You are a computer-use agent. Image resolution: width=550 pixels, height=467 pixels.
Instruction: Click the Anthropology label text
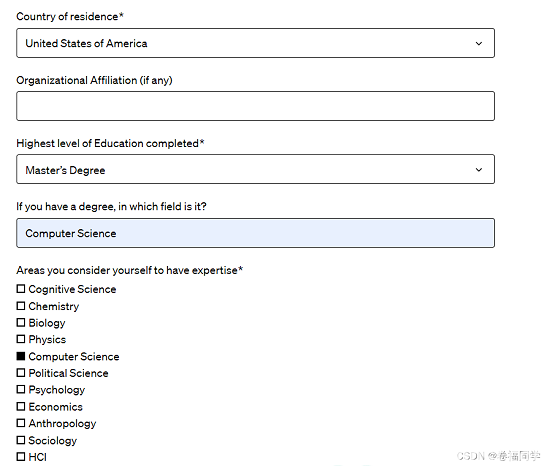tap(62, 423)
